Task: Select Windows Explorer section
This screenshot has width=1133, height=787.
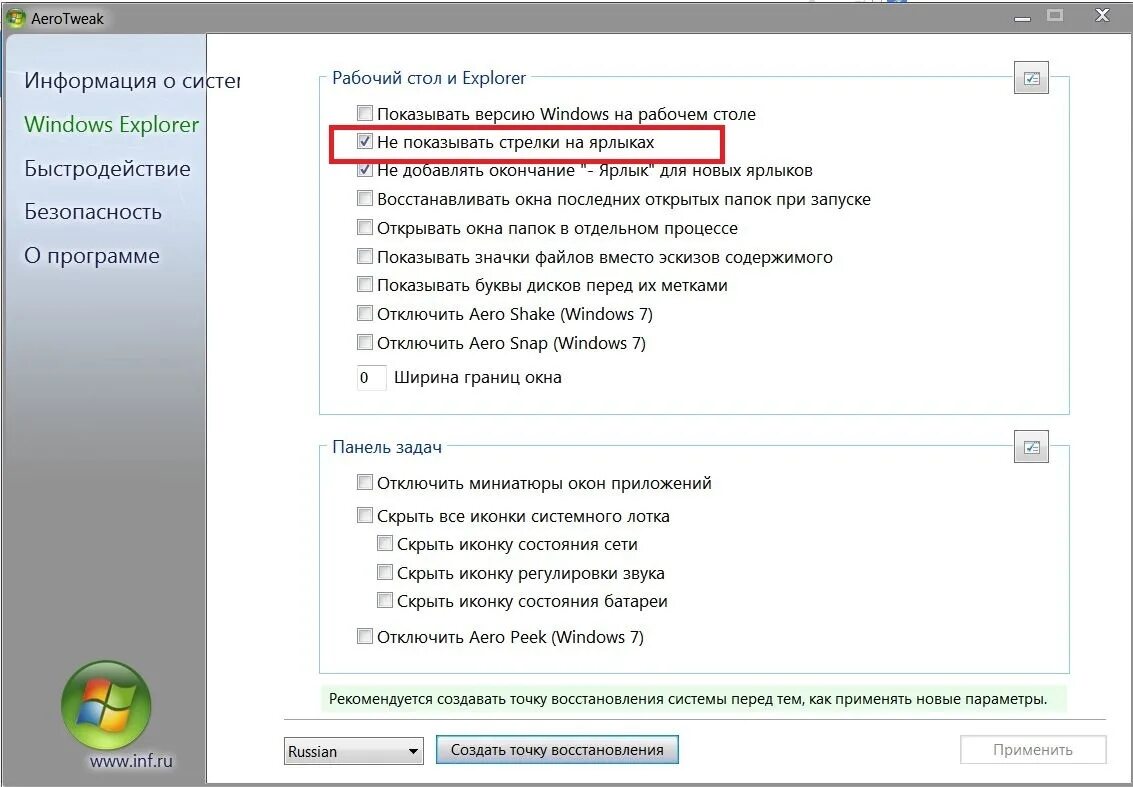Action: pyautogui.click(x=111, y=124)
